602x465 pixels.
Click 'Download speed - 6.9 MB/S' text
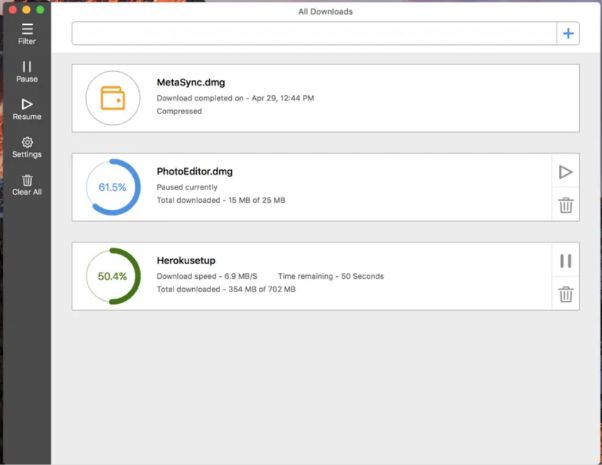point(207,276)
